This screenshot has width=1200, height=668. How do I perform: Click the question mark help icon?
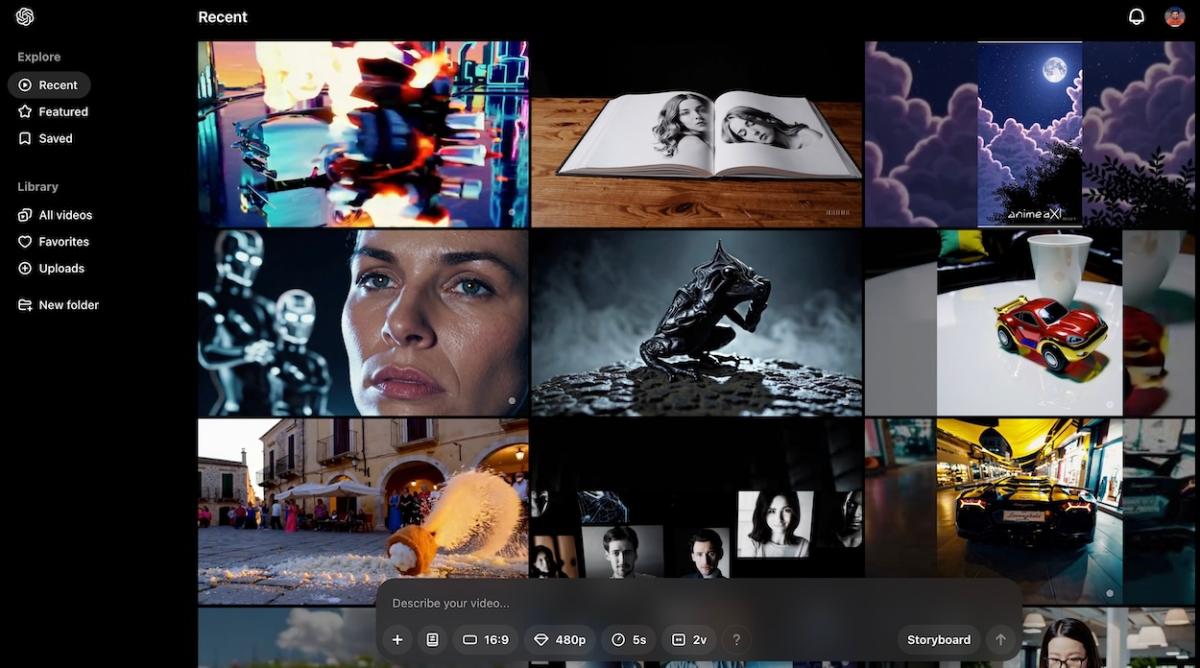(x=737, y=640)
